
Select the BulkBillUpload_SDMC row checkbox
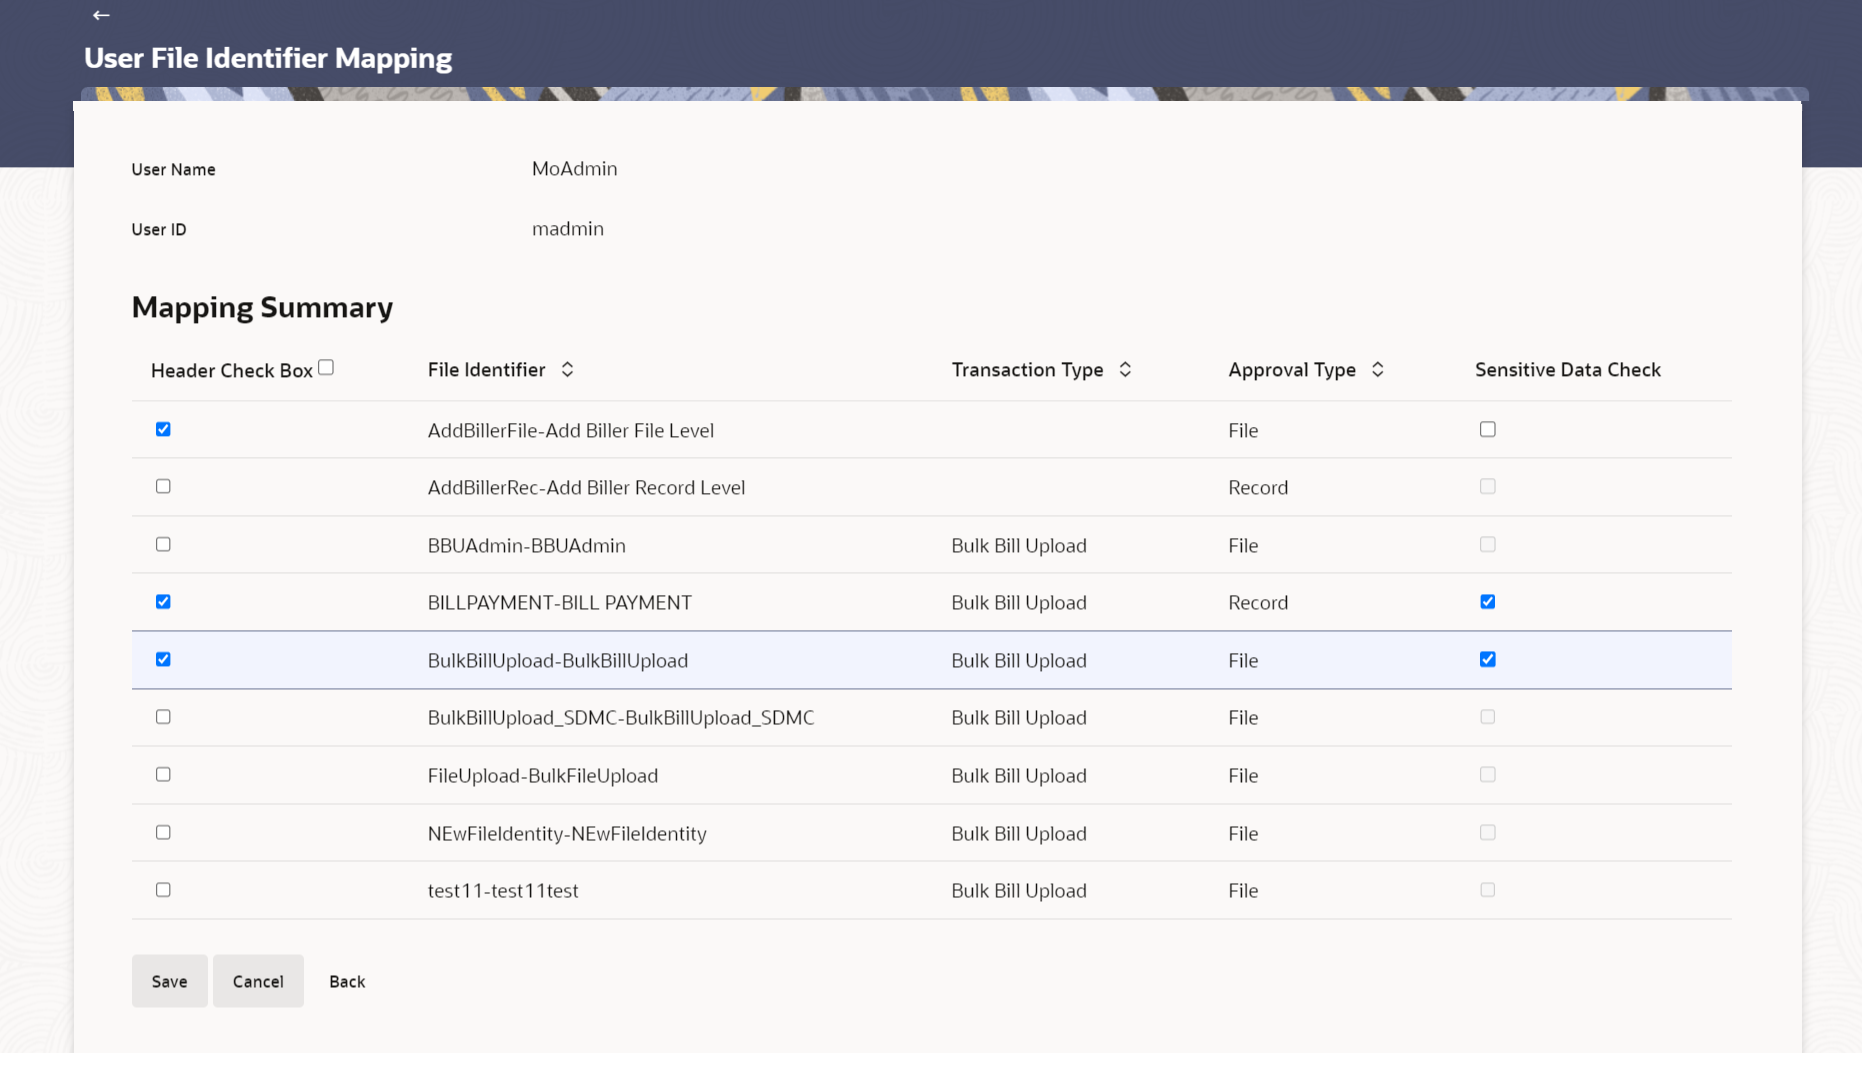tap(163, 717)
